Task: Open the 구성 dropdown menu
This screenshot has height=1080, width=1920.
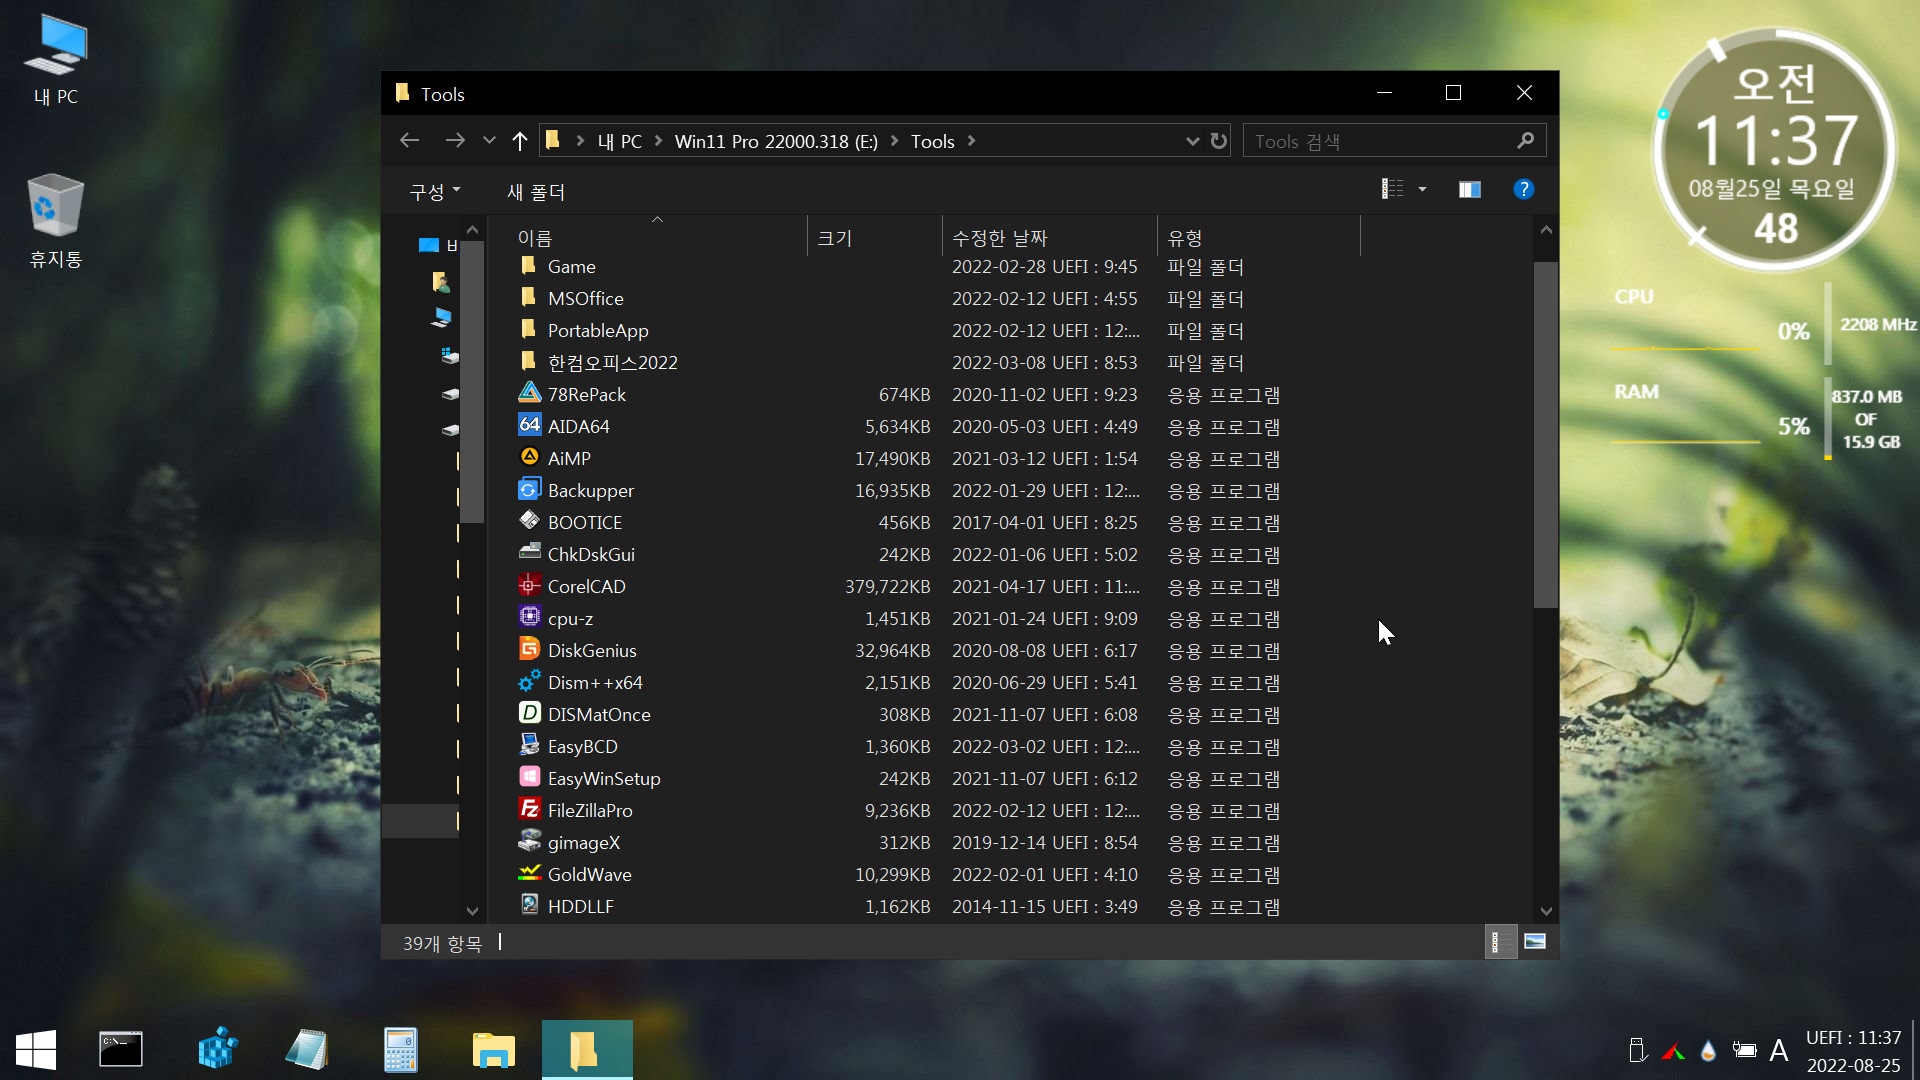Action: click(435, 191)
